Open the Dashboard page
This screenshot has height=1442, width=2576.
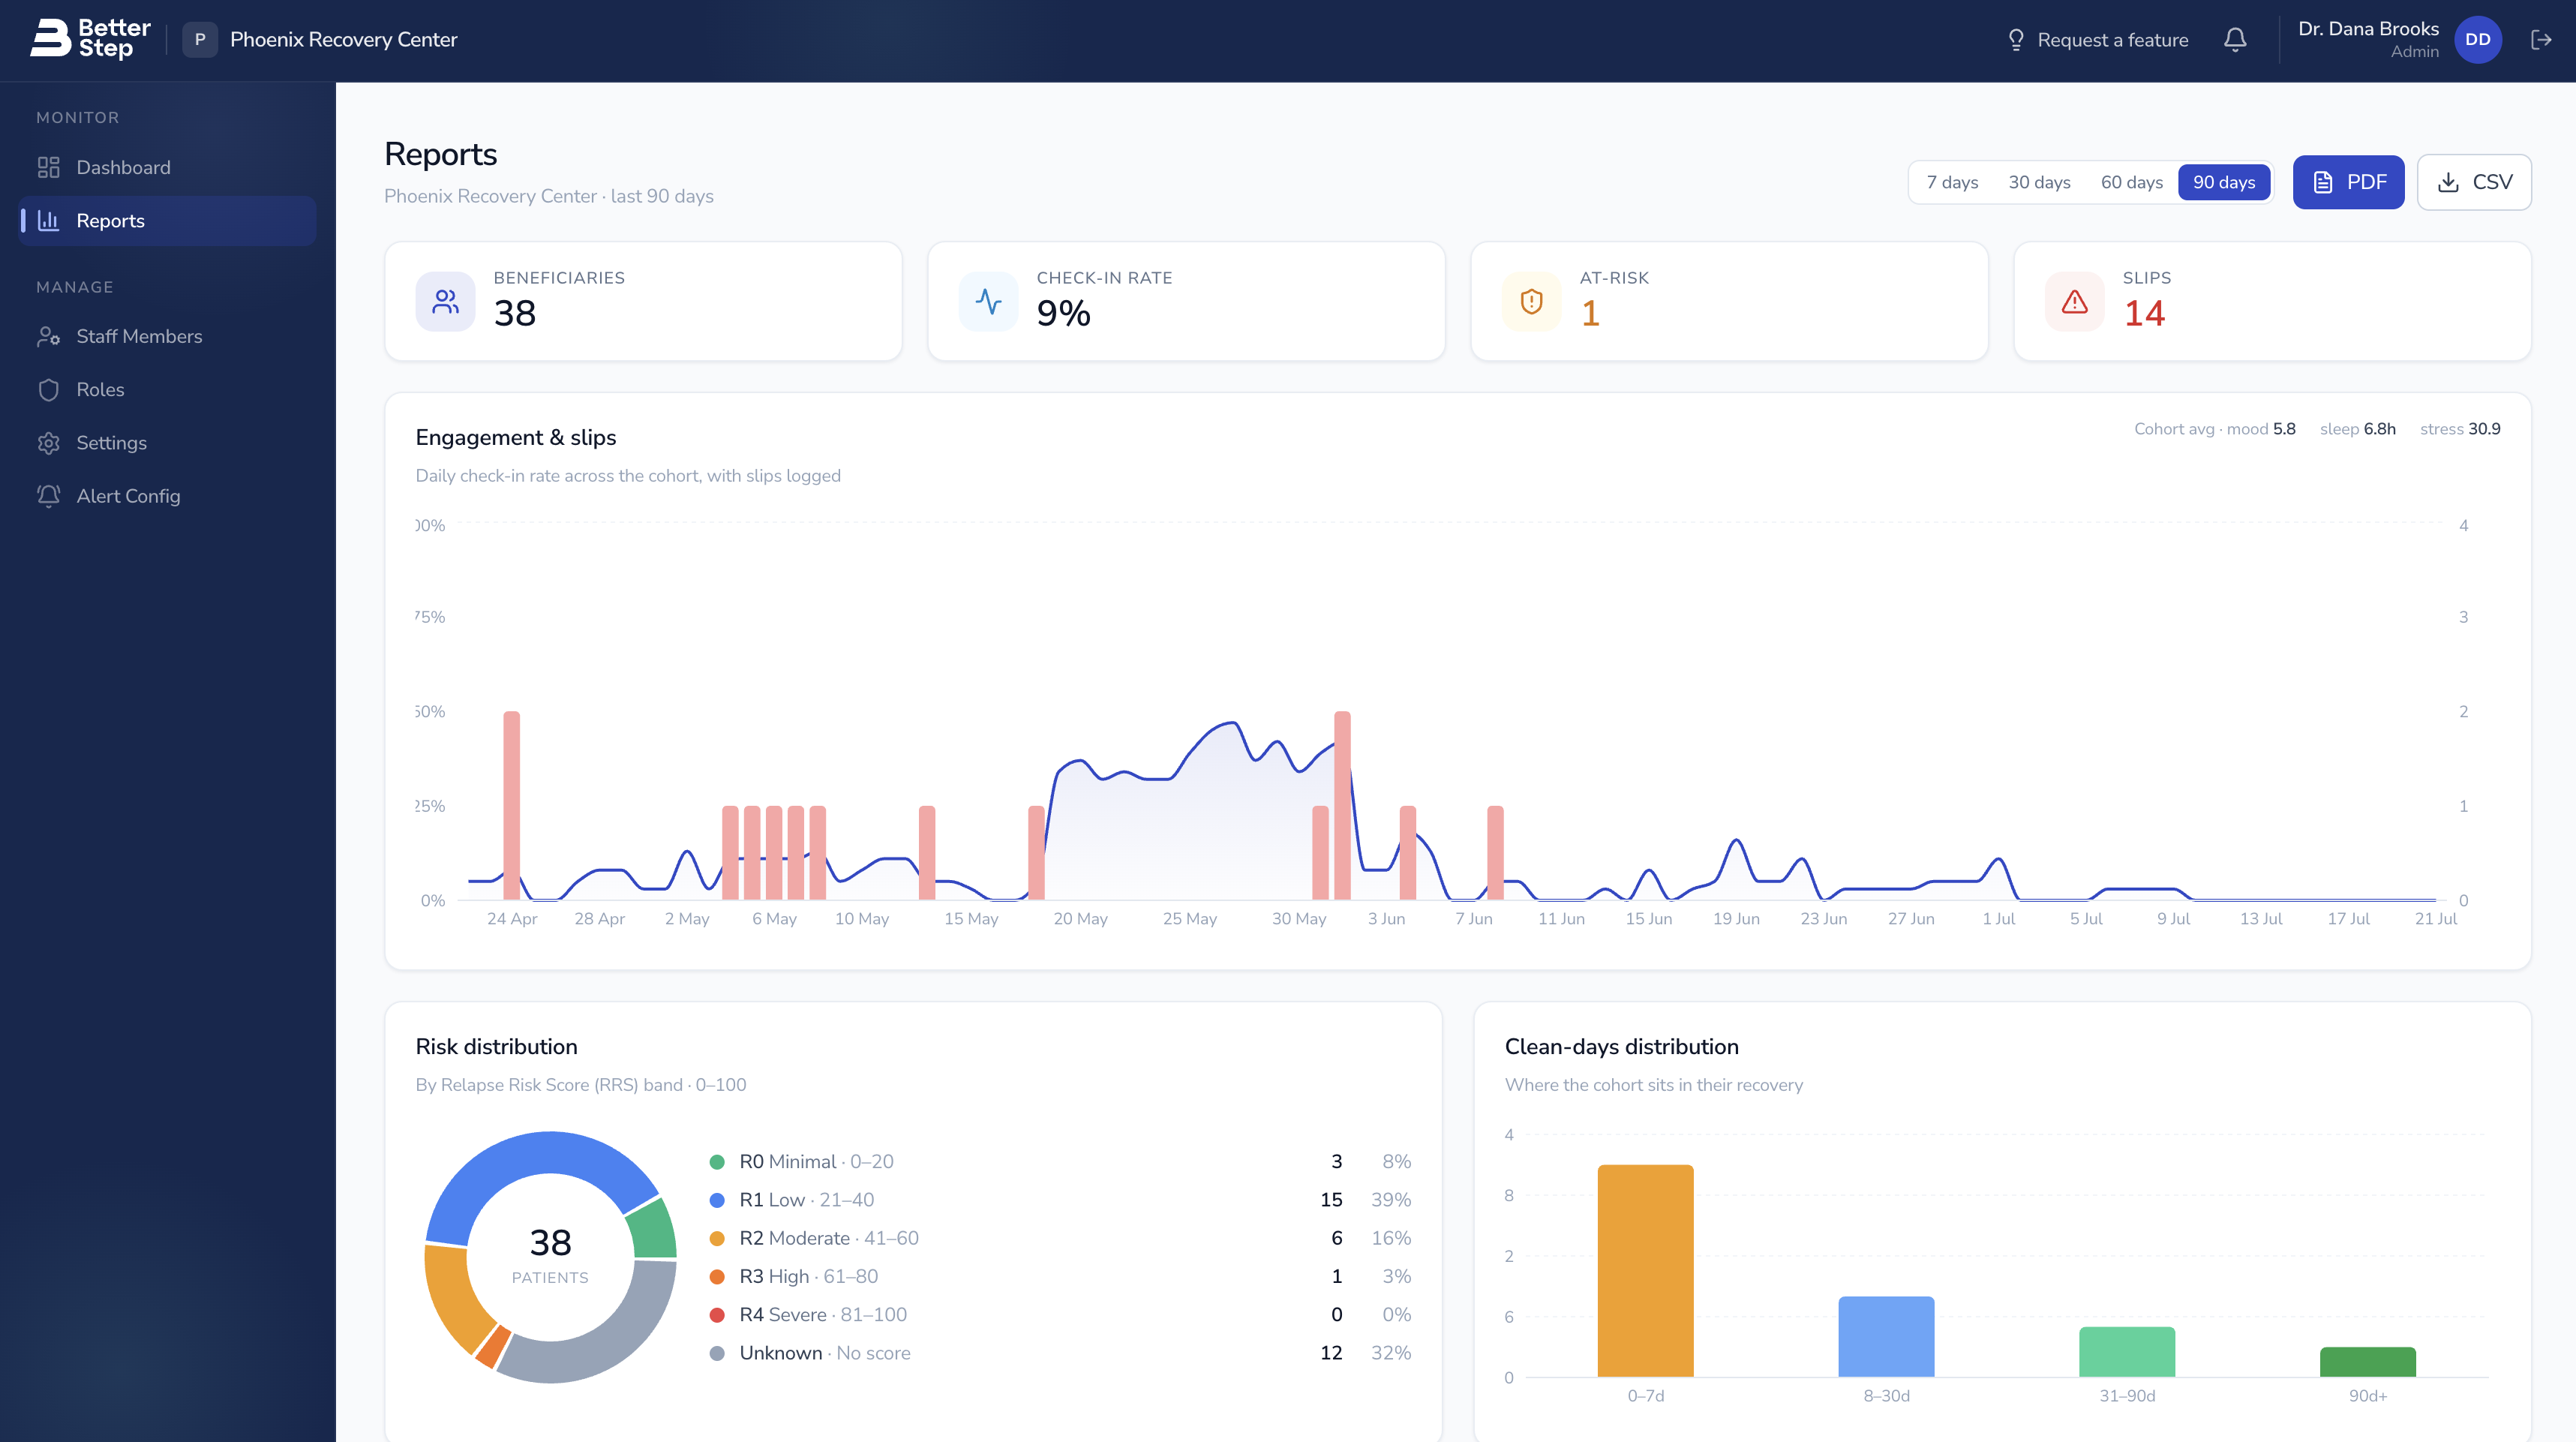coord(167,167)
